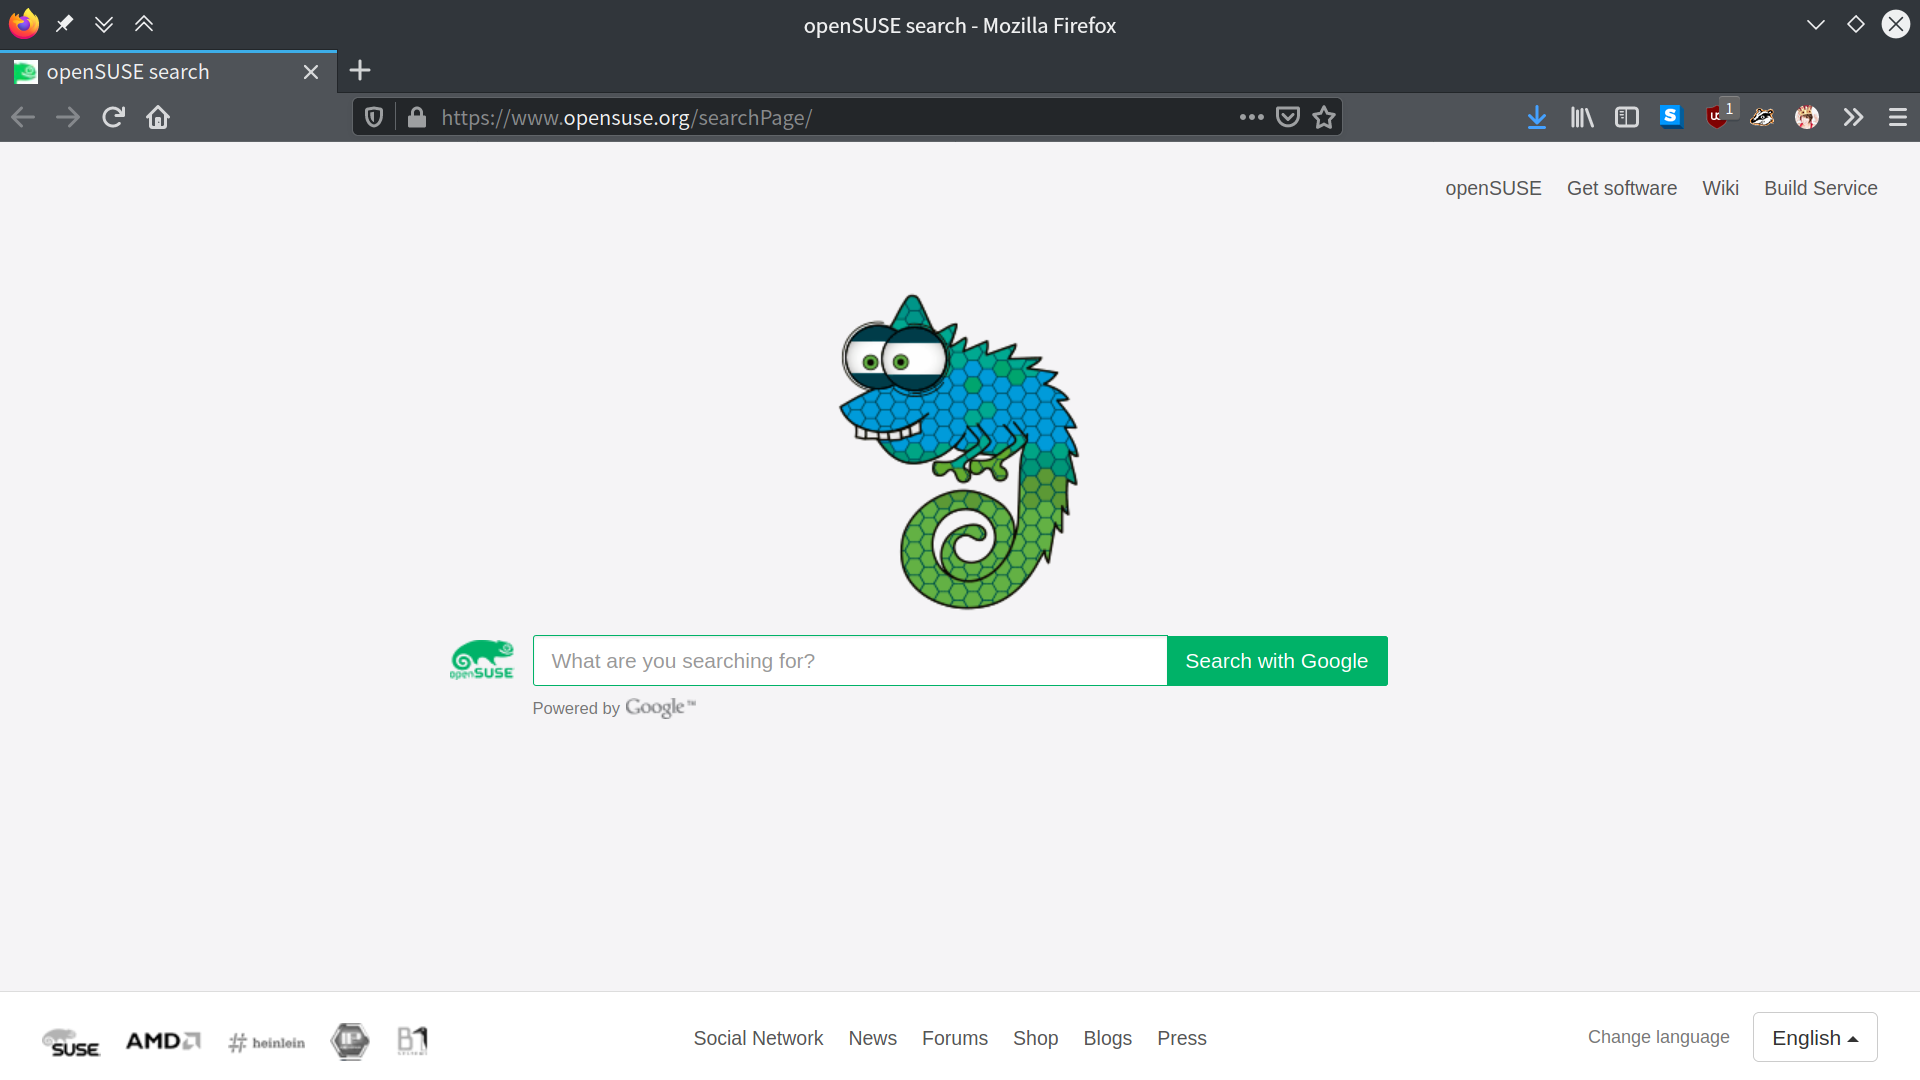Image resolution: width=1920 pixels, height=1080 pixels.
Task: Open the Change language dropdown
Action: pyautogui.click(x=1815, y=1038)
